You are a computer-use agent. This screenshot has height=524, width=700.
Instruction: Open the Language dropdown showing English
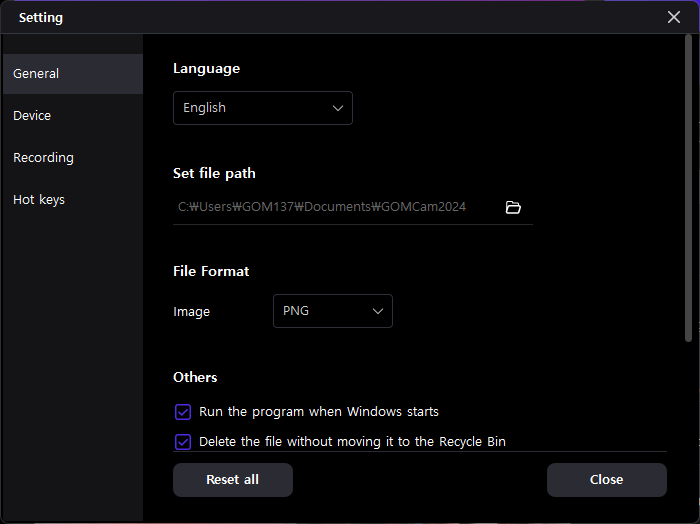[262, 108]
